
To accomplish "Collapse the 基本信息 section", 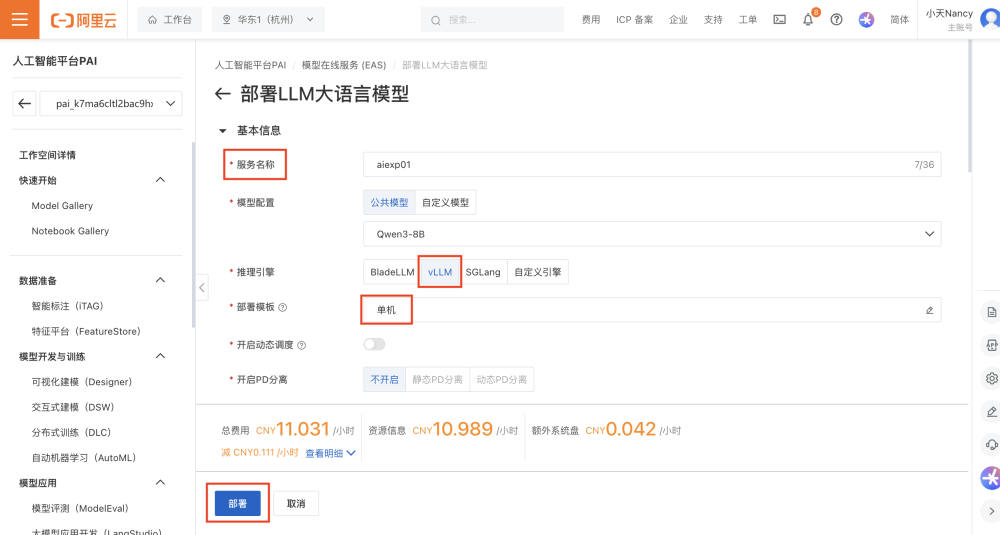I will coord(223,131).
